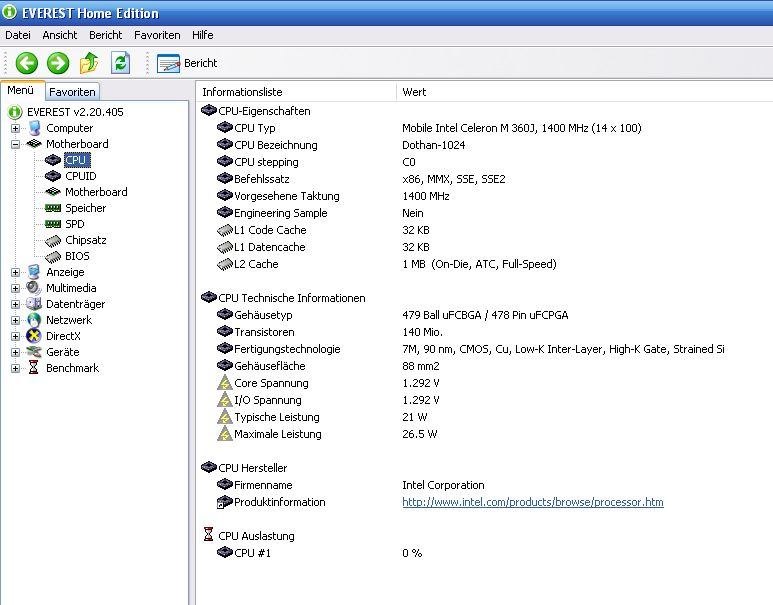Viewport: 773px width, 605px height.
Task: Click the Befehlssatz row label
Action: 262,179
